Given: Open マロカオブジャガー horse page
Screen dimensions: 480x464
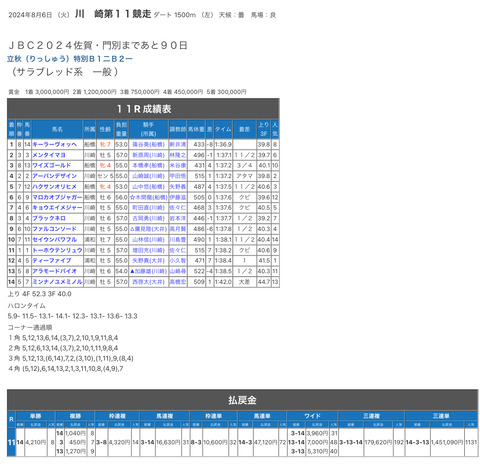Looking at the screenshot, I should click(x=57, y=197).
